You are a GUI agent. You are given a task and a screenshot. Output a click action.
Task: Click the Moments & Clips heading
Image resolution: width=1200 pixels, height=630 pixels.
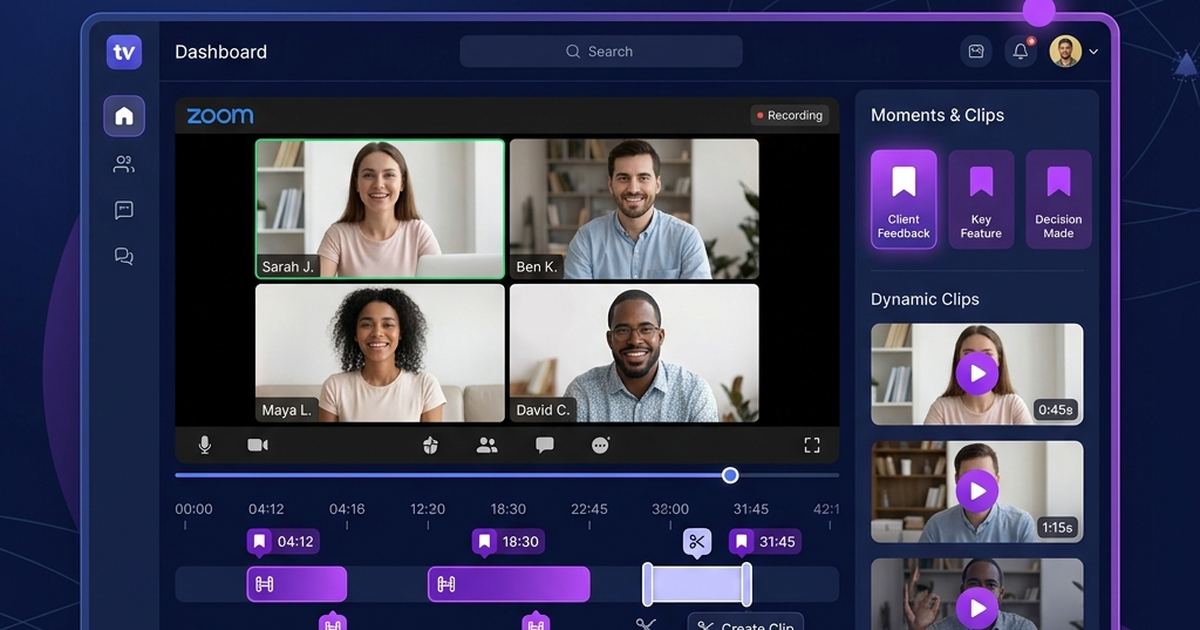937,115
